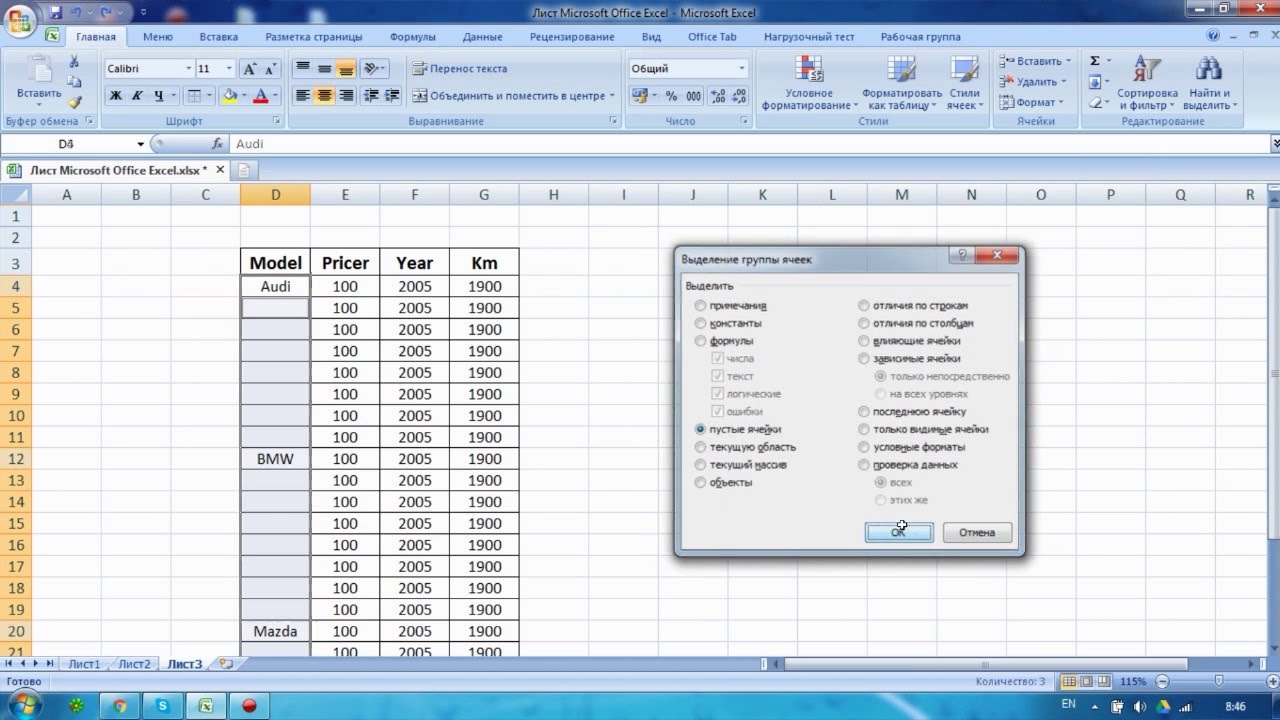Open the merge and center dropdown arrow
Screen dimensions: 1280x720
click(613, 96)
